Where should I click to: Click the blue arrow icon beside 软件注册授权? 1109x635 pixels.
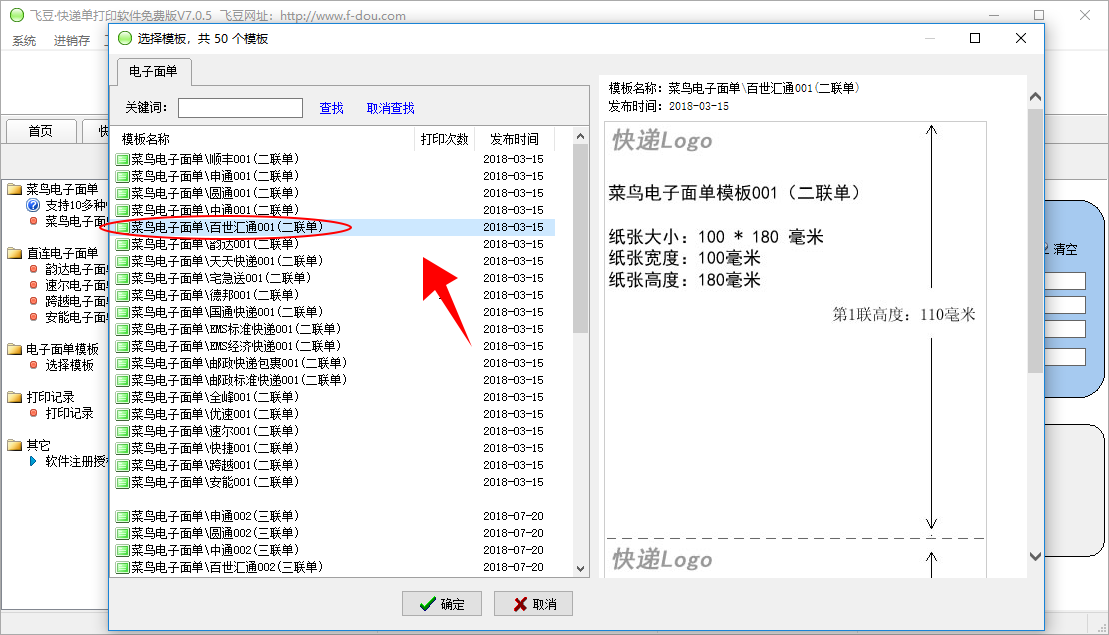tap(33, 461)
